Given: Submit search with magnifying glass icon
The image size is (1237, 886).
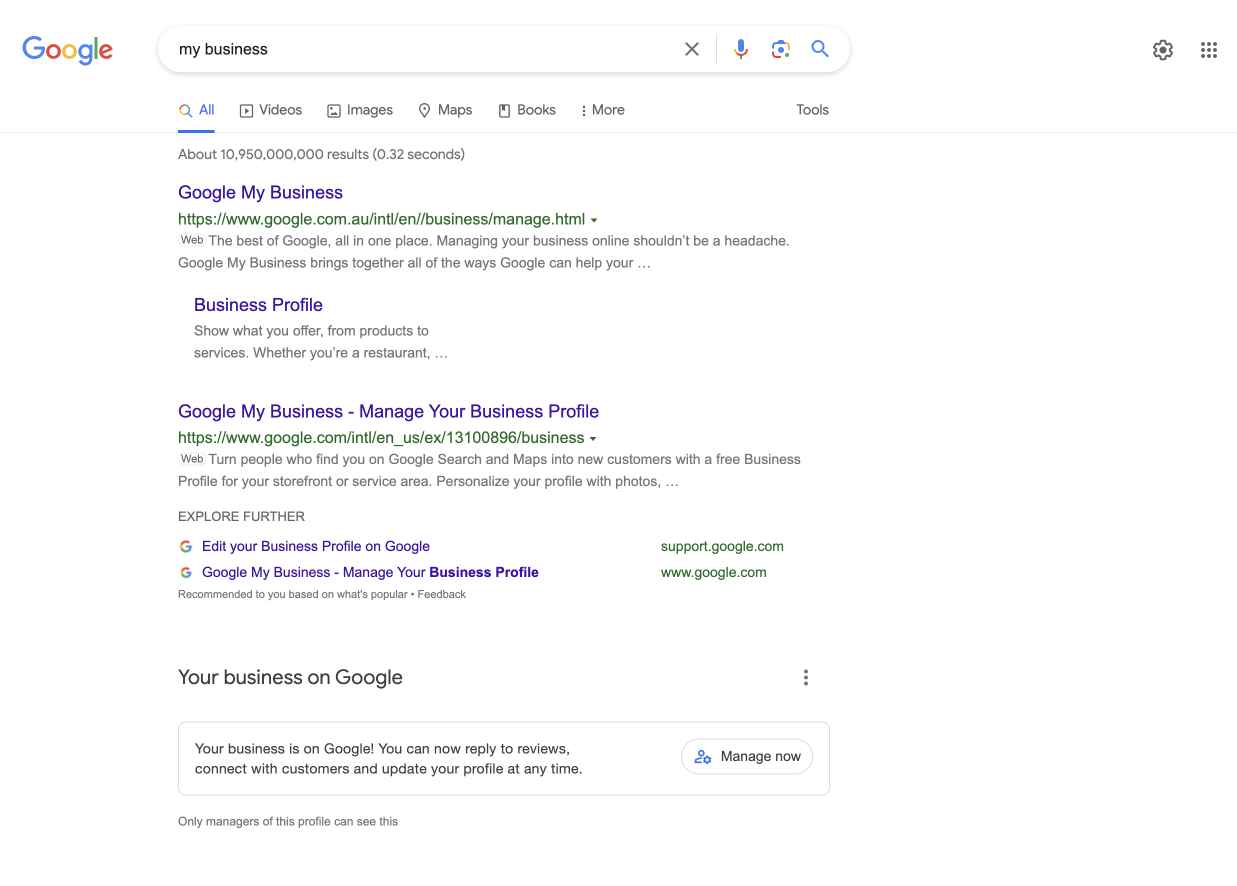Looking at the screenshot, I should (820, 49).
